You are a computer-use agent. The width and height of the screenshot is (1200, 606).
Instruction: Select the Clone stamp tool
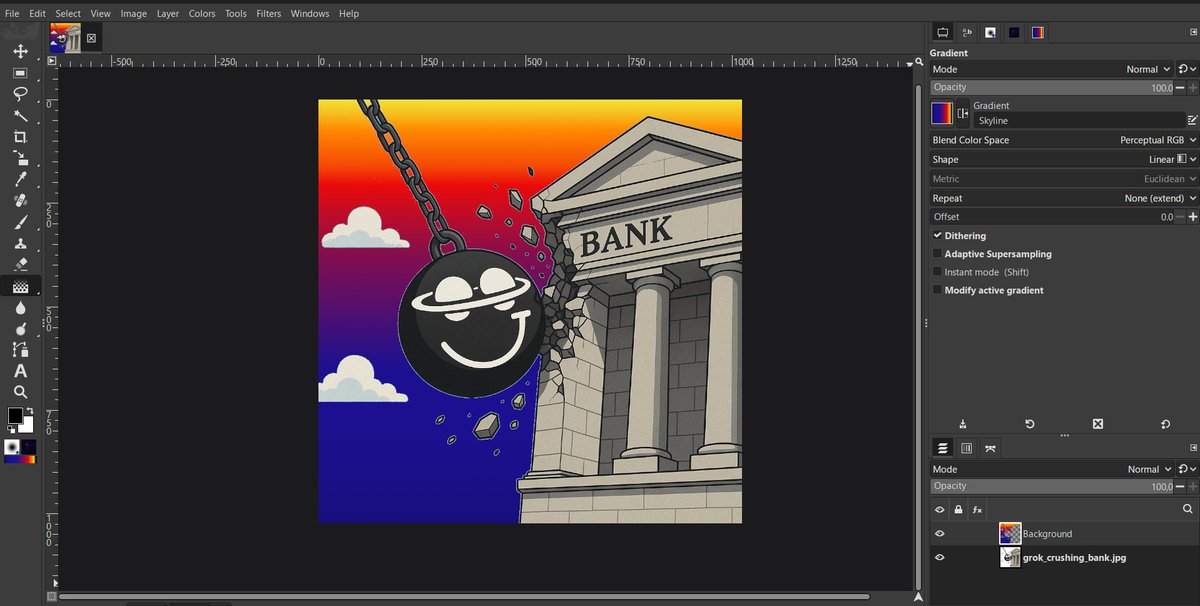pos(20,243)
